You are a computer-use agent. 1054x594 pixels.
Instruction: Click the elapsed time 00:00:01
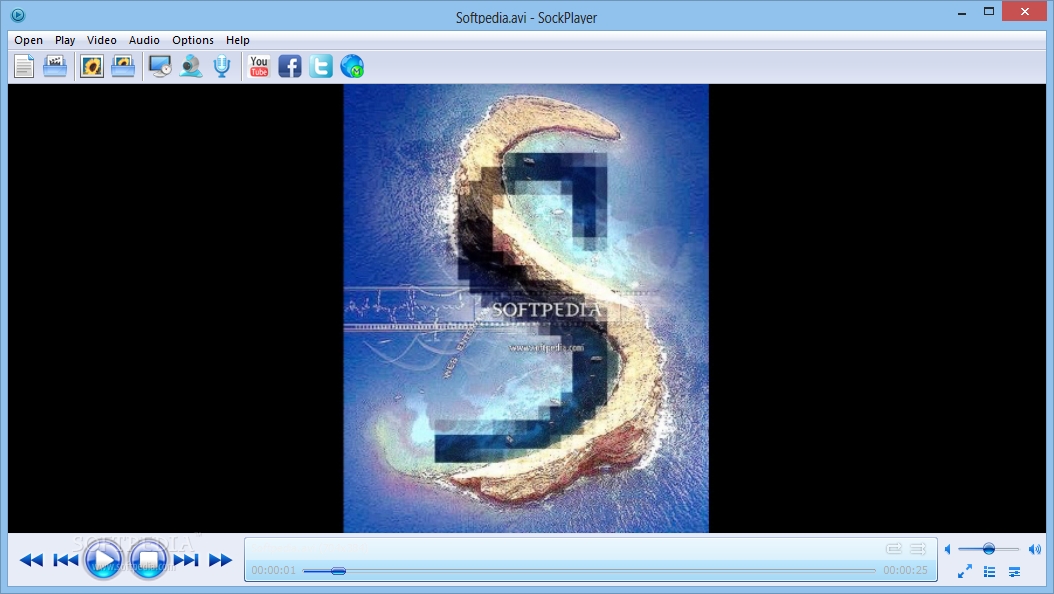click(274, 570)
